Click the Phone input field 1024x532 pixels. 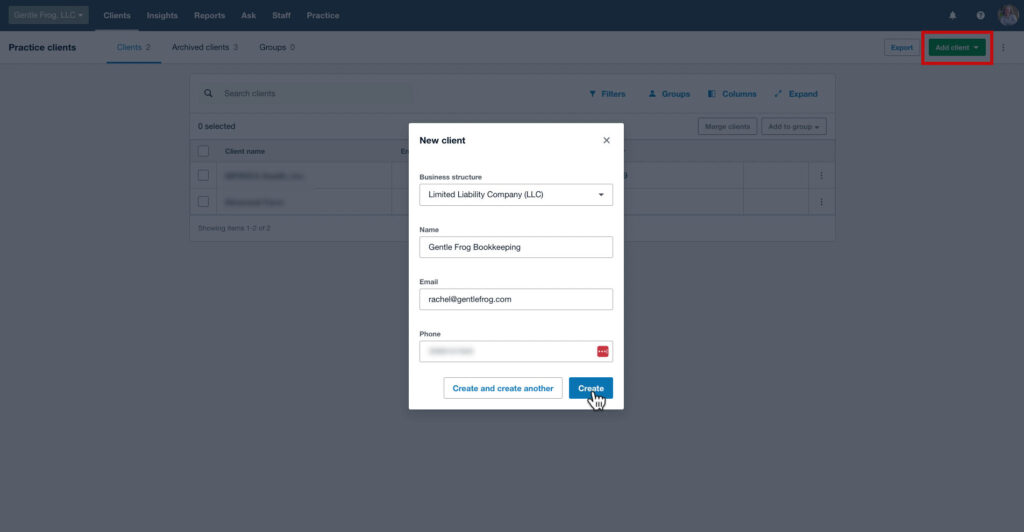click(x=516, y=351)
